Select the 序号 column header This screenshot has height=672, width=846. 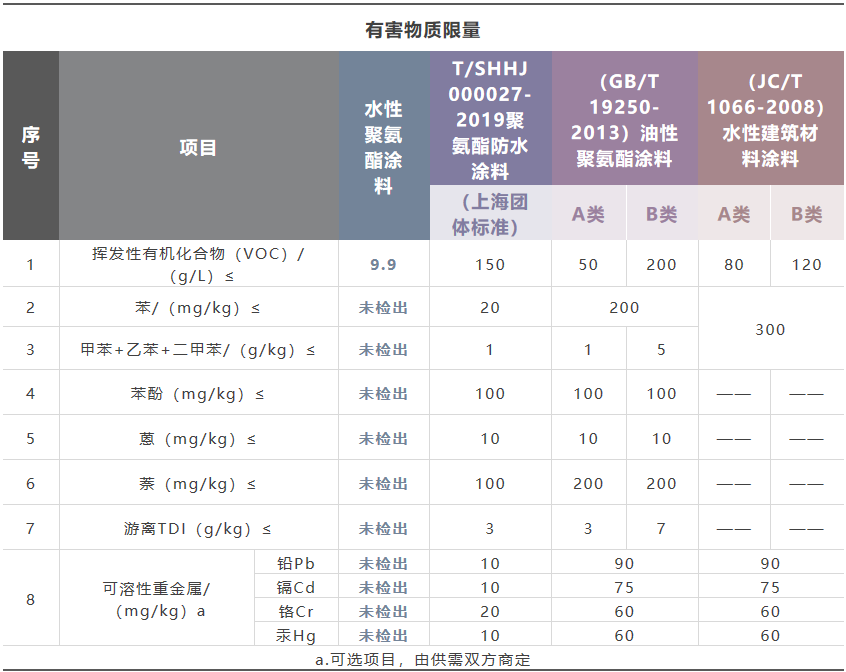coord(30,147)
